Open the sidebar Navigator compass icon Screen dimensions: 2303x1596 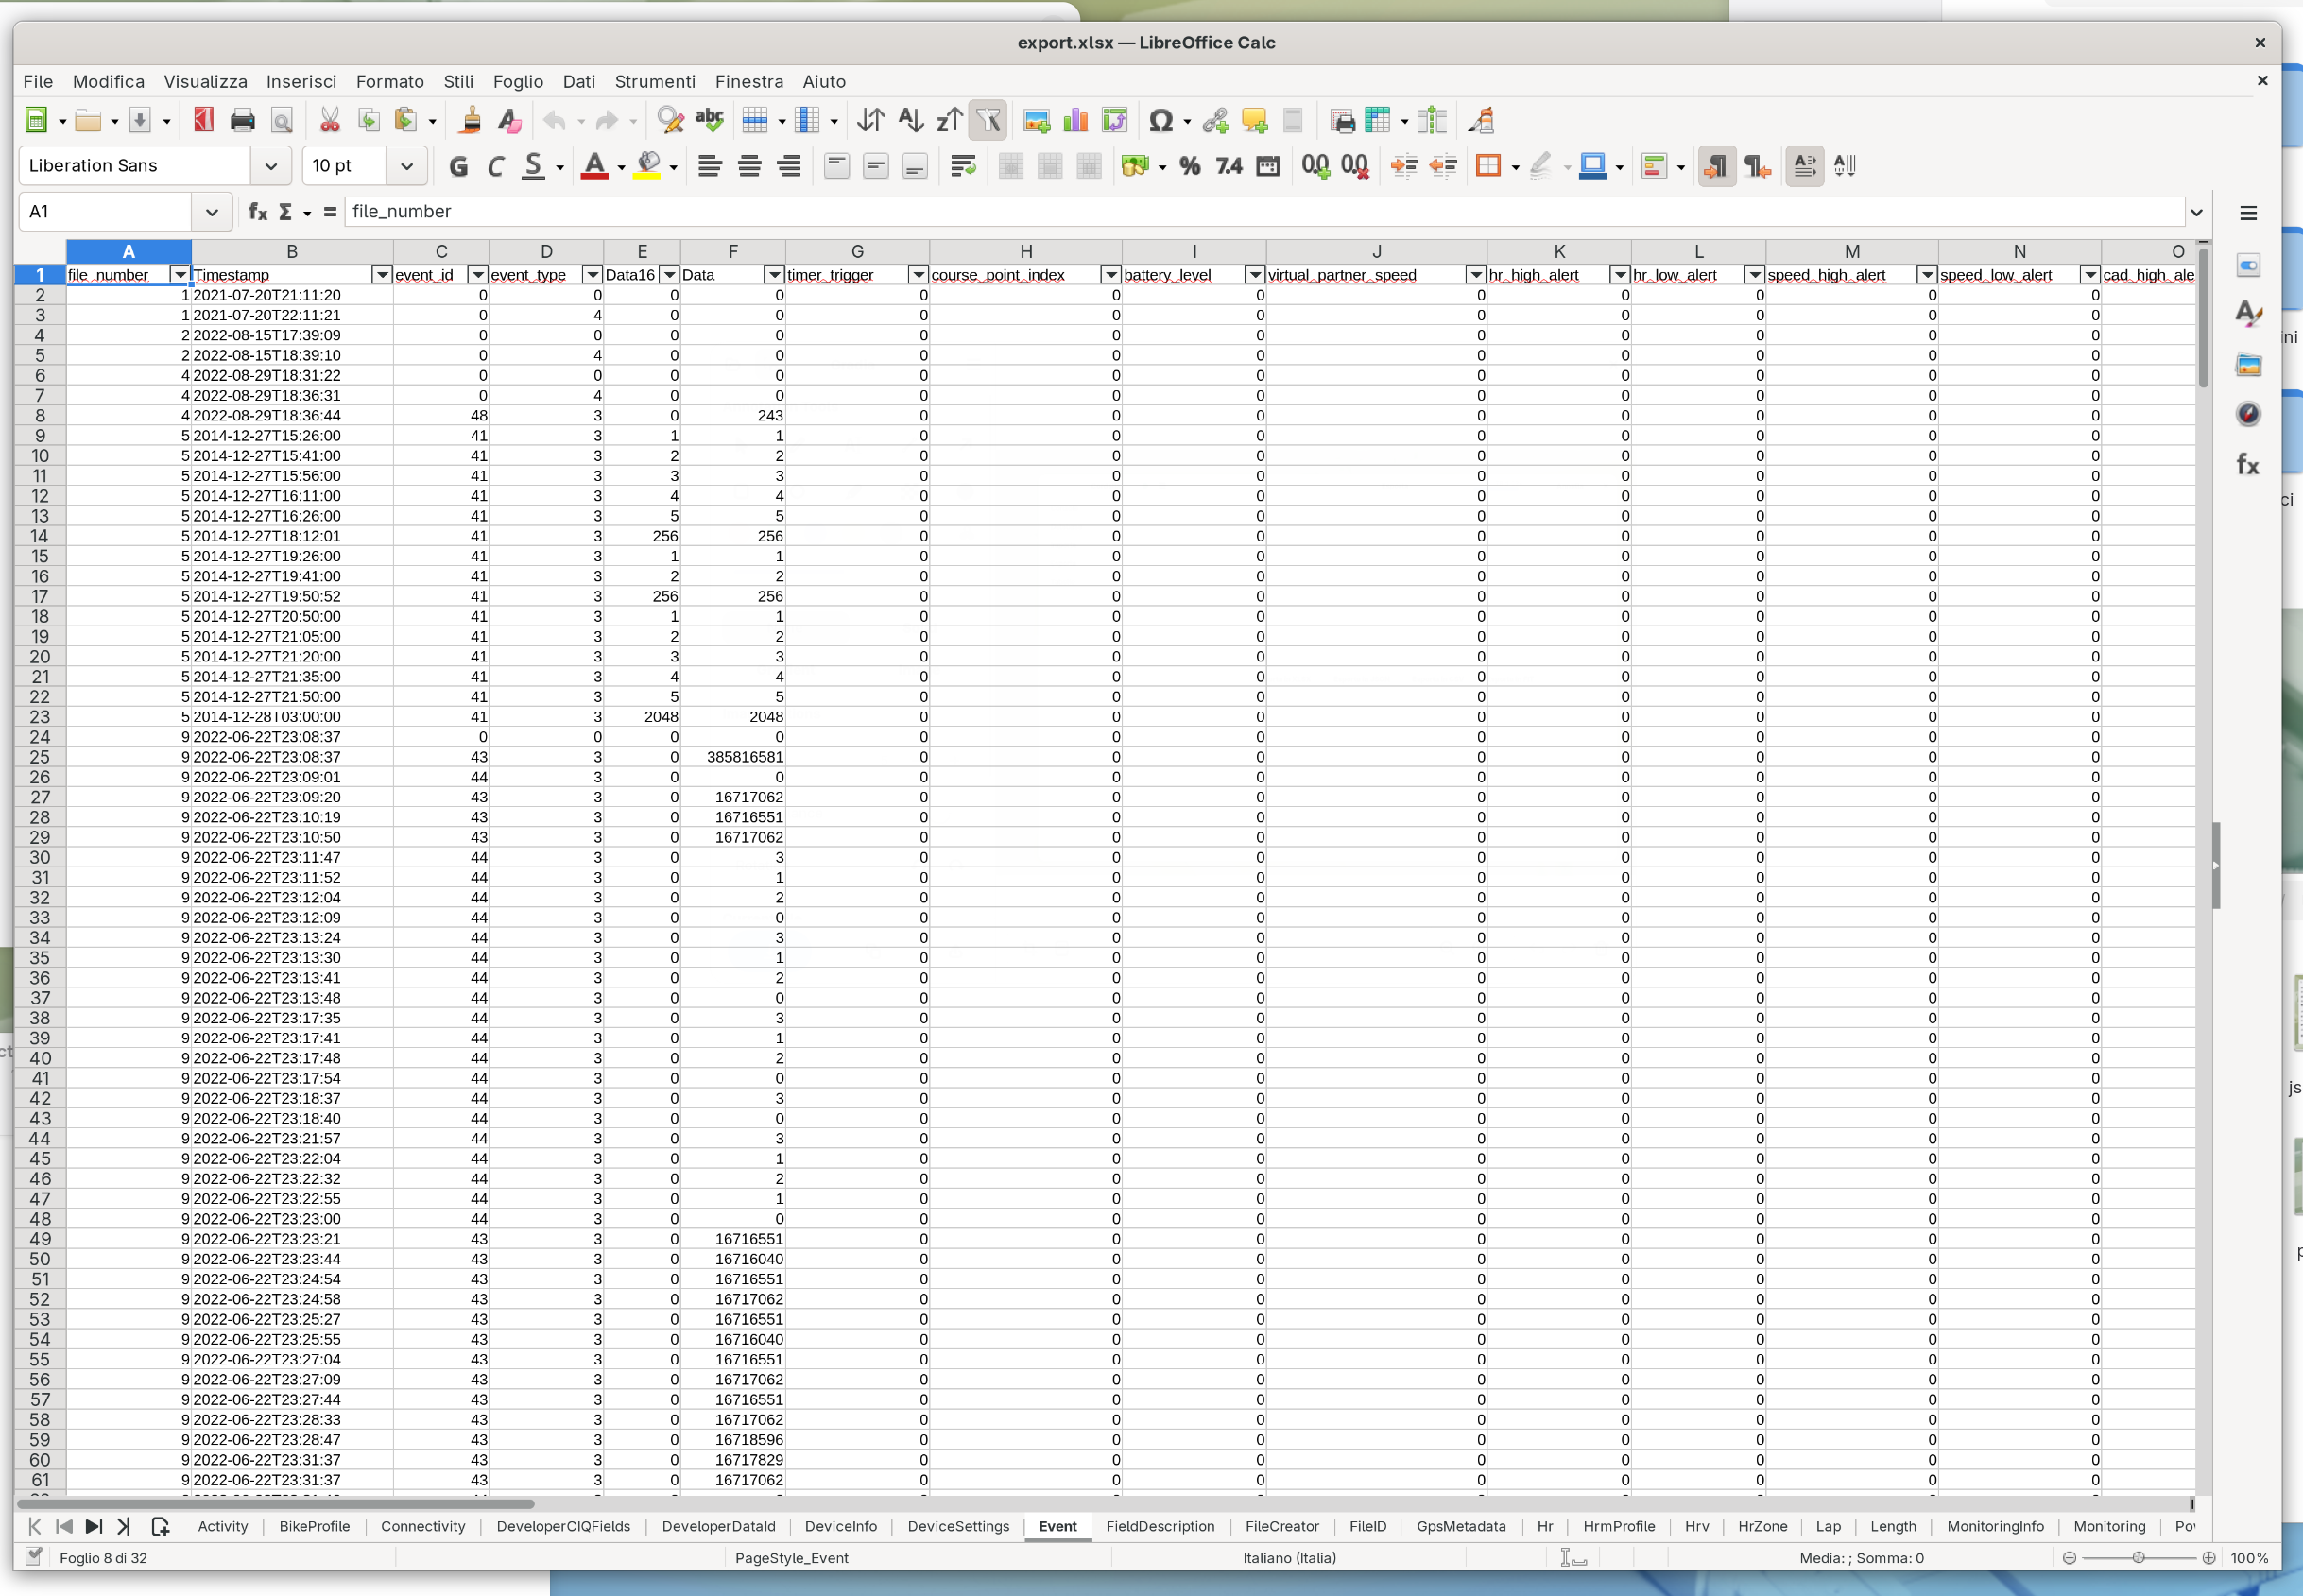[x=2248, y=414]
